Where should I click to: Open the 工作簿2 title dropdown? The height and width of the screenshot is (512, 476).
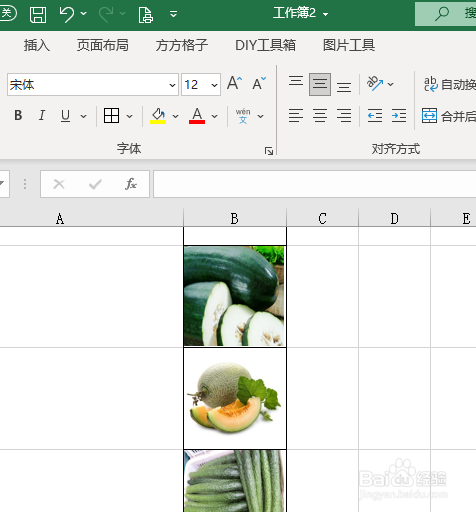[325, 14]
